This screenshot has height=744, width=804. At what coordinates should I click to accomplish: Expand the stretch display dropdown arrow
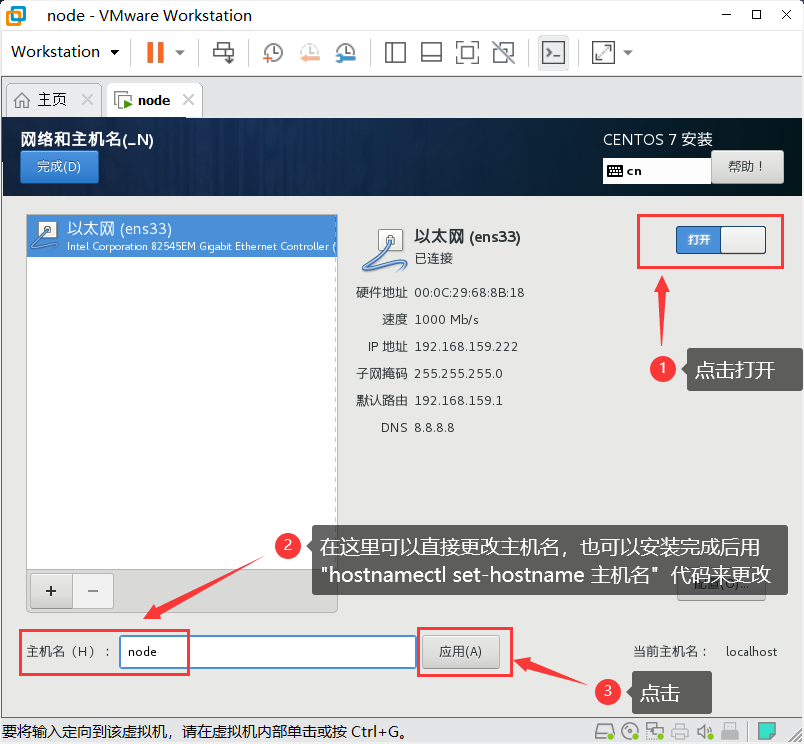(628, 52)
